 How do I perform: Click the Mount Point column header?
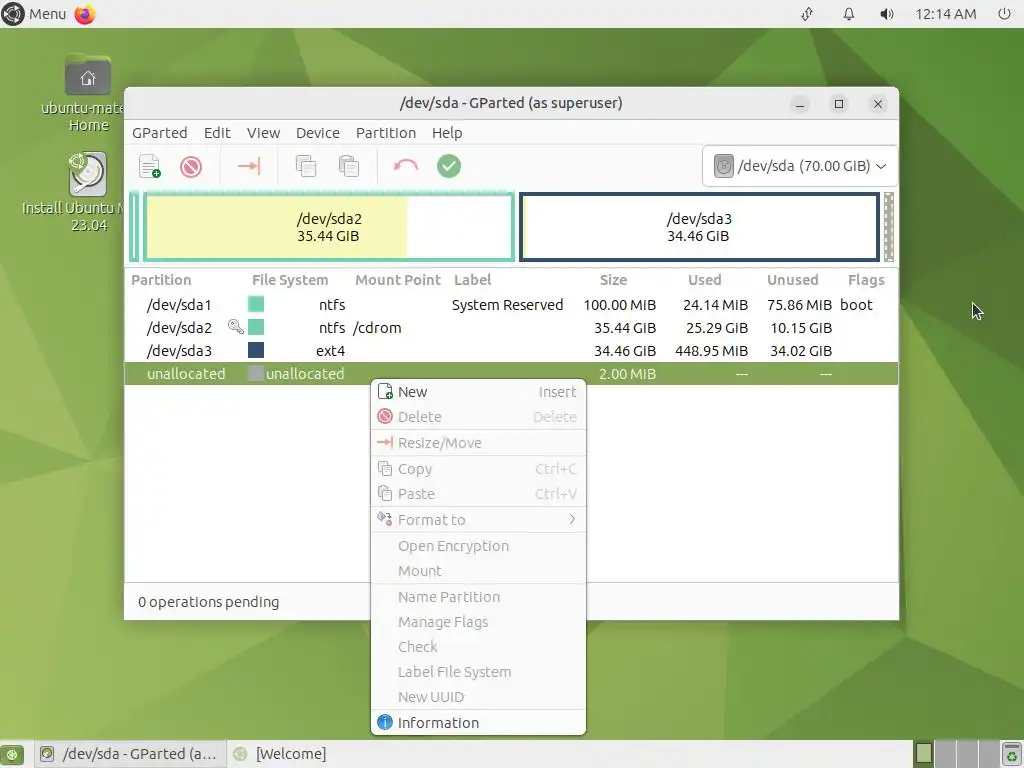pyautogui.click(x=398, y=280)
